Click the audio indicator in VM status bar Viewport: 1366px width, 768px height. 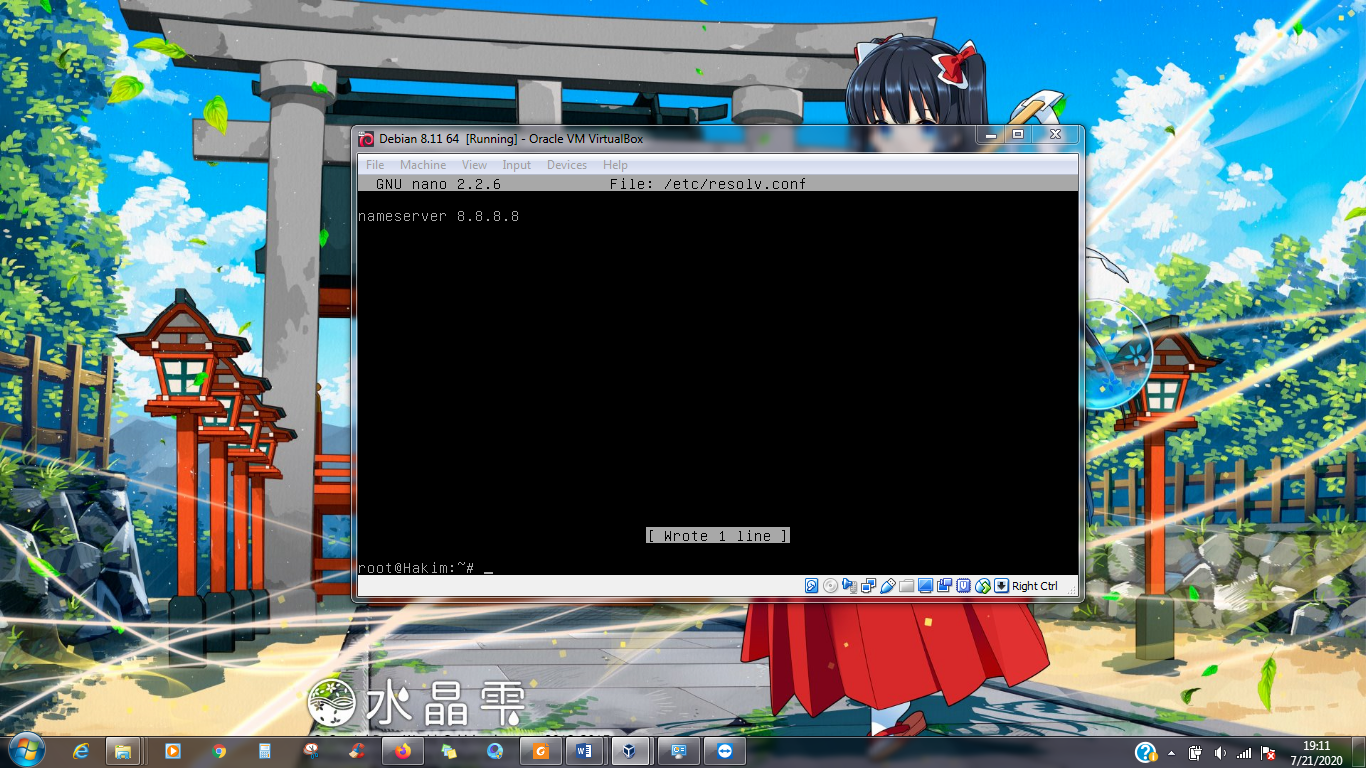pyautogui.click(x=849, y=586)
